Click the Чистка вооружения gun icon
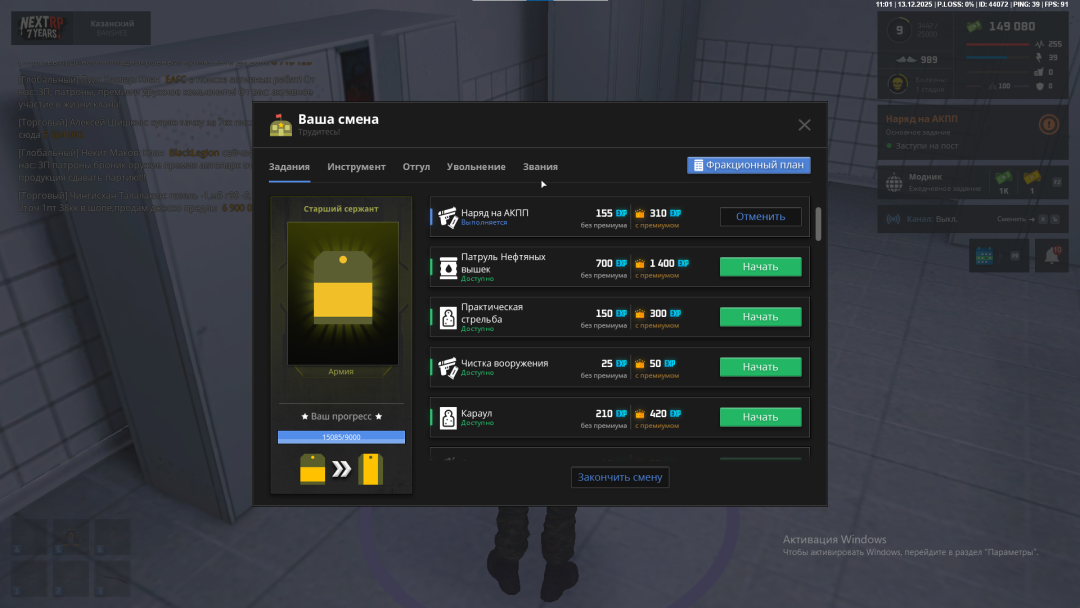 pyautogui.click(x=447, y=367)
